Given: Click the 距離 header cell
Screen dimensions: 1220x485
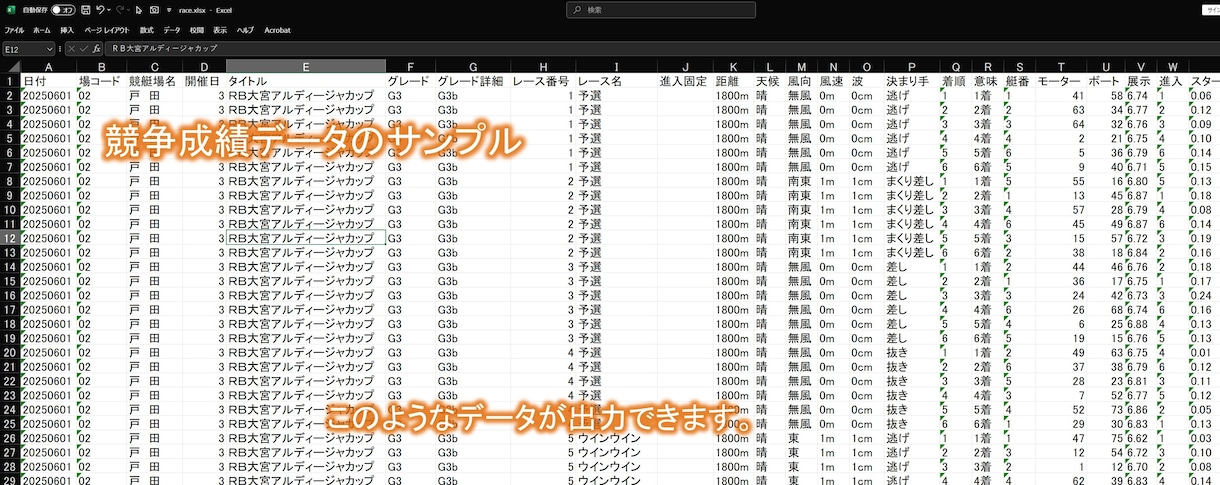Looking at the screenshot, I should tap(734, 81).
